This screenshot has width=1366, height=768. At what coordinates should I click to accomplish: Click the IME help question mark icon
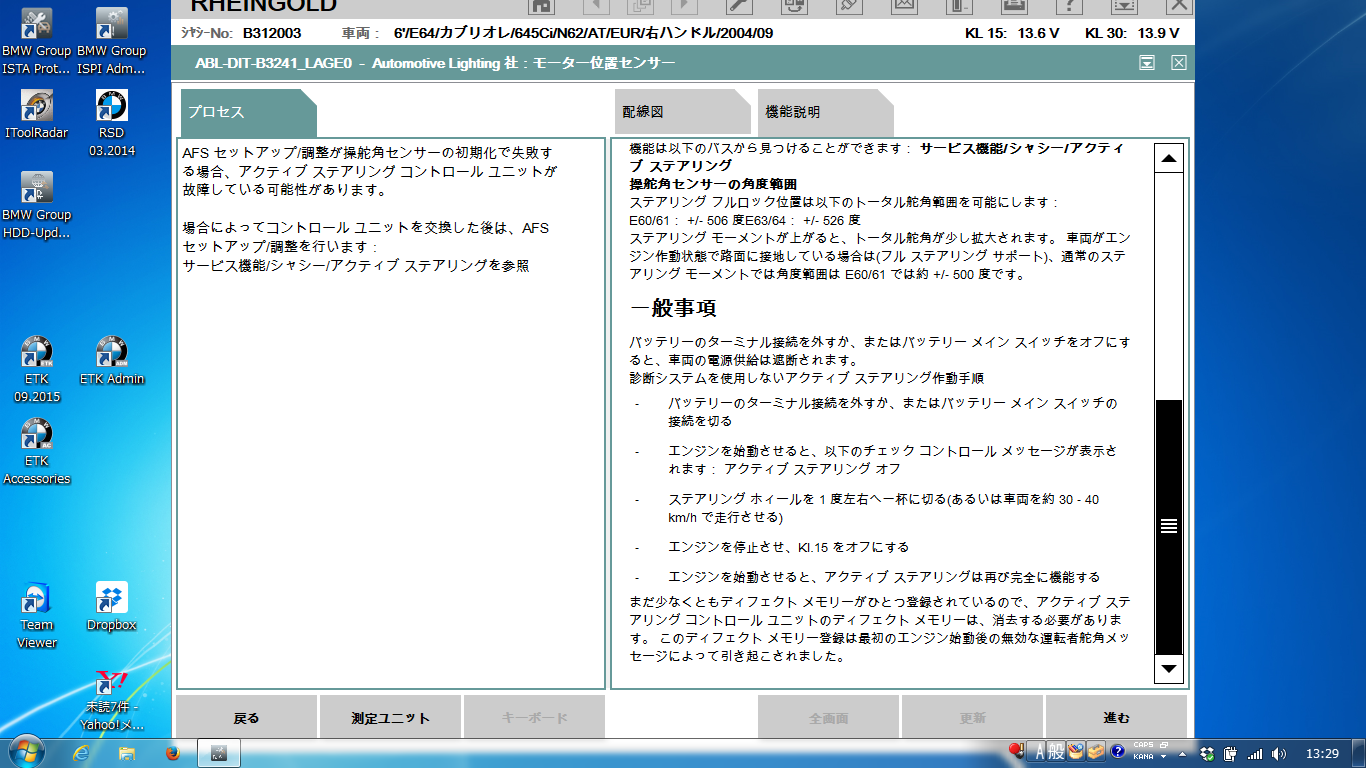click(x=1117, y=751)
